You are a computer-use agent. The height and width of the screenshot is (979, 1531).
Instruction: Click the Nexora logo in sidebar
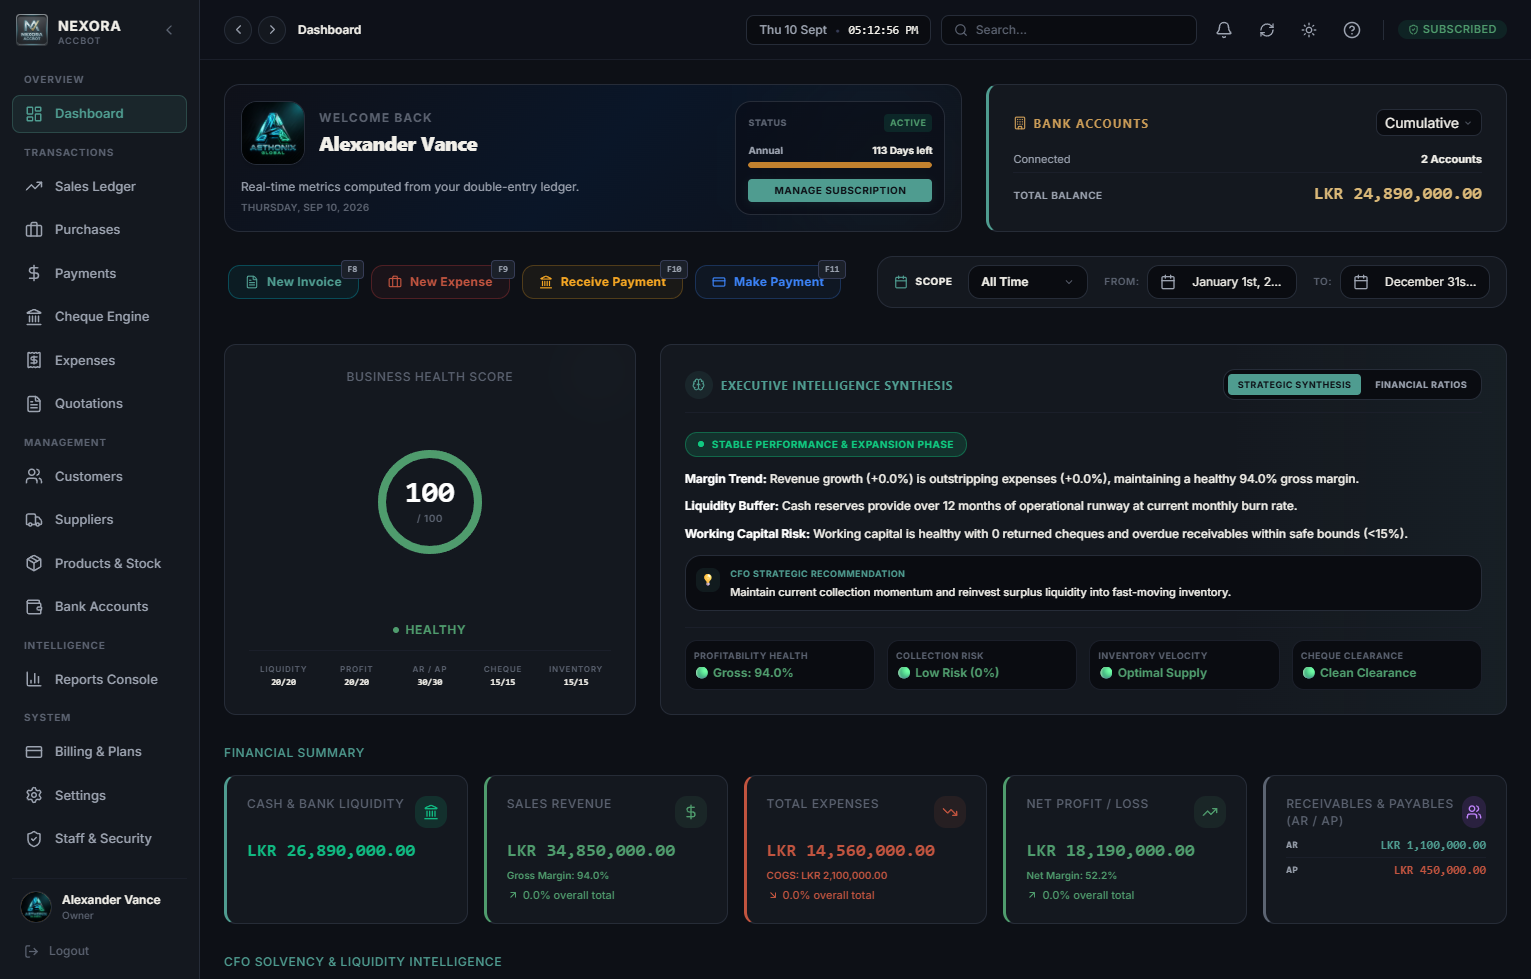click(x=32, y=30)
